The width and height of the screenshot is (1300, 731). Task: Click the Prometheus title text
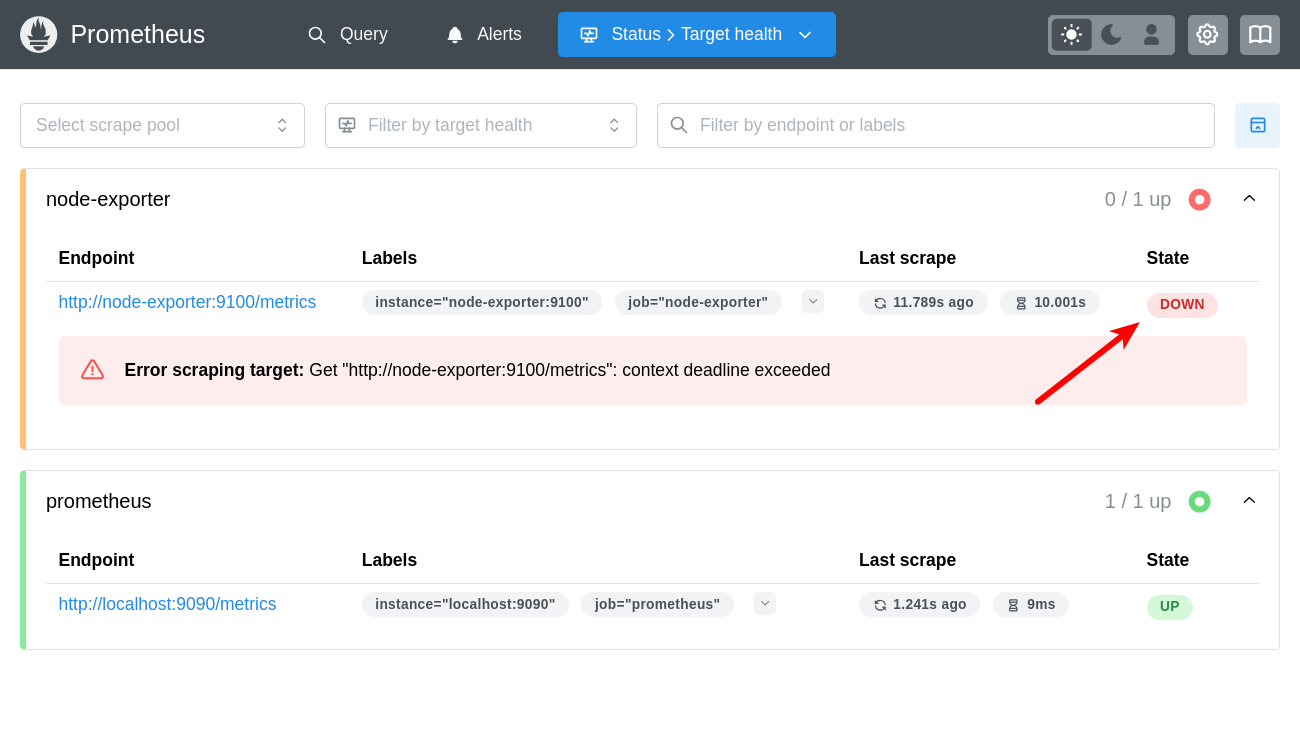pos(138,34)
